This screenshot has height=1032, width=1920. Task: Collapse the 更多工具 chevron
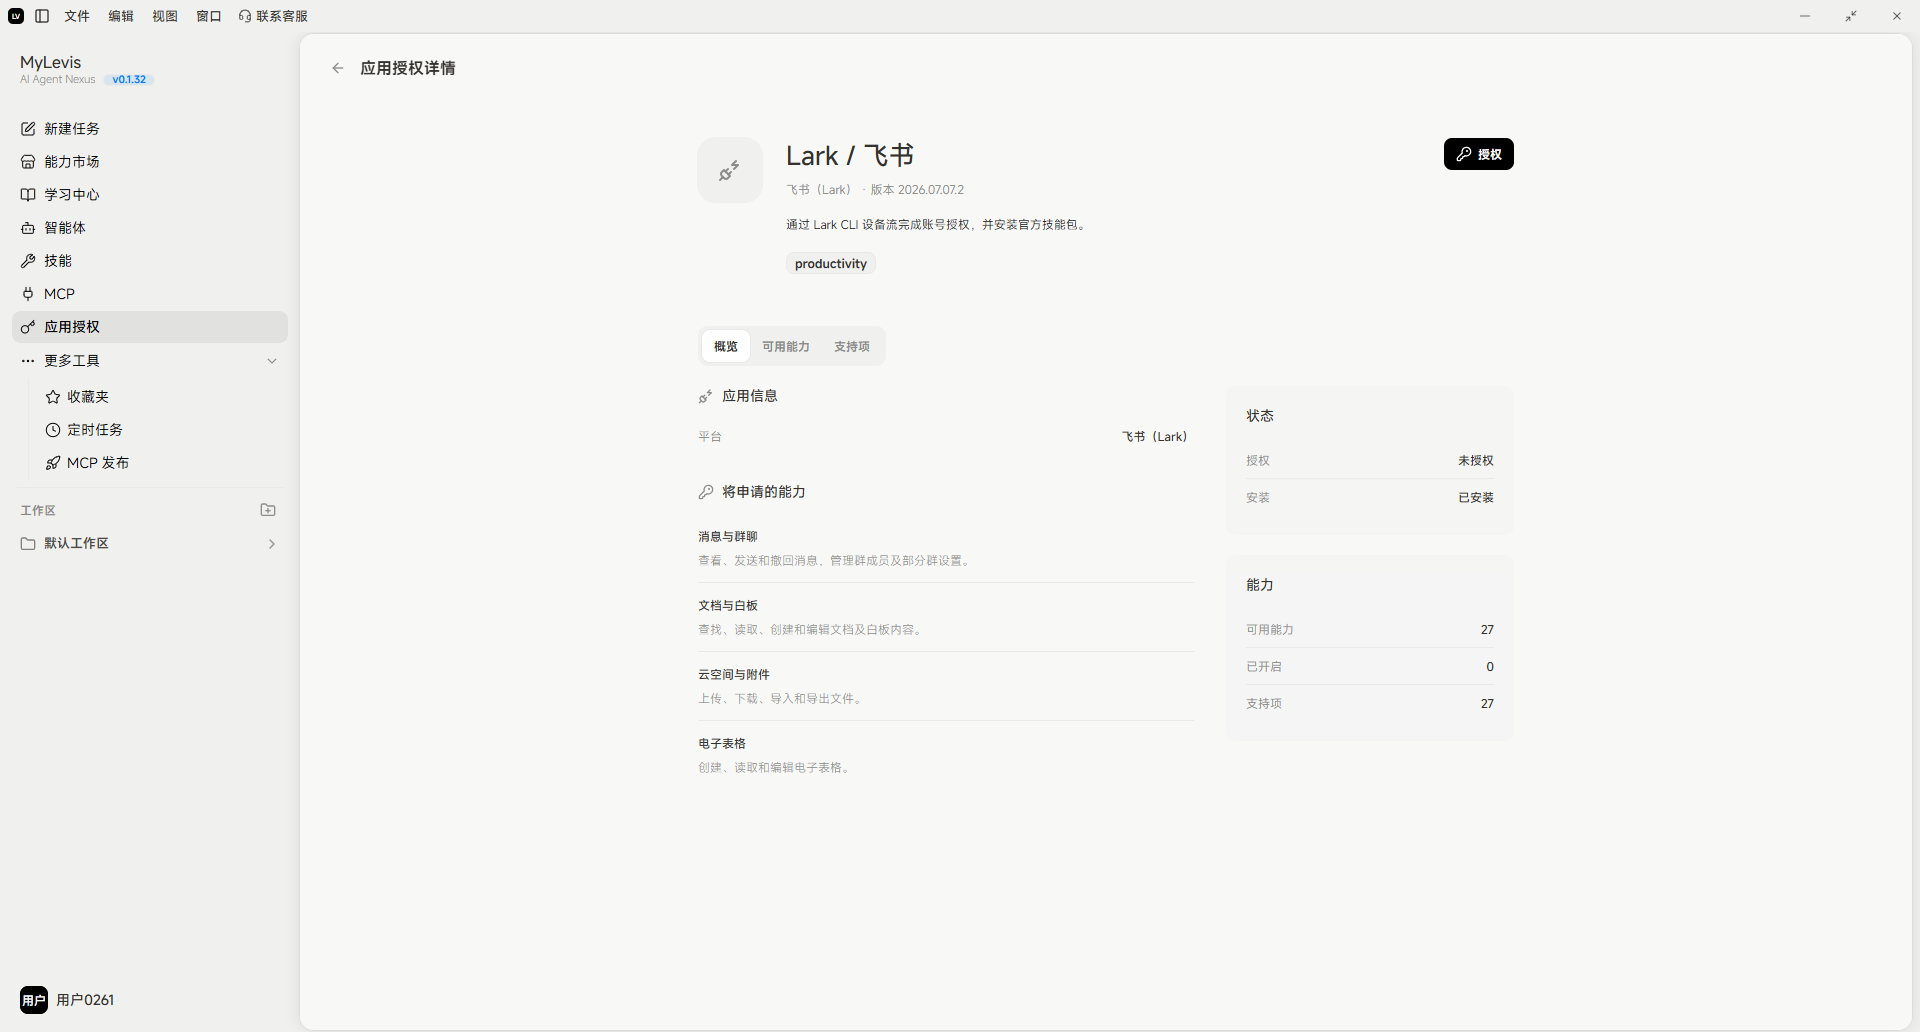[x=272, y=361]
